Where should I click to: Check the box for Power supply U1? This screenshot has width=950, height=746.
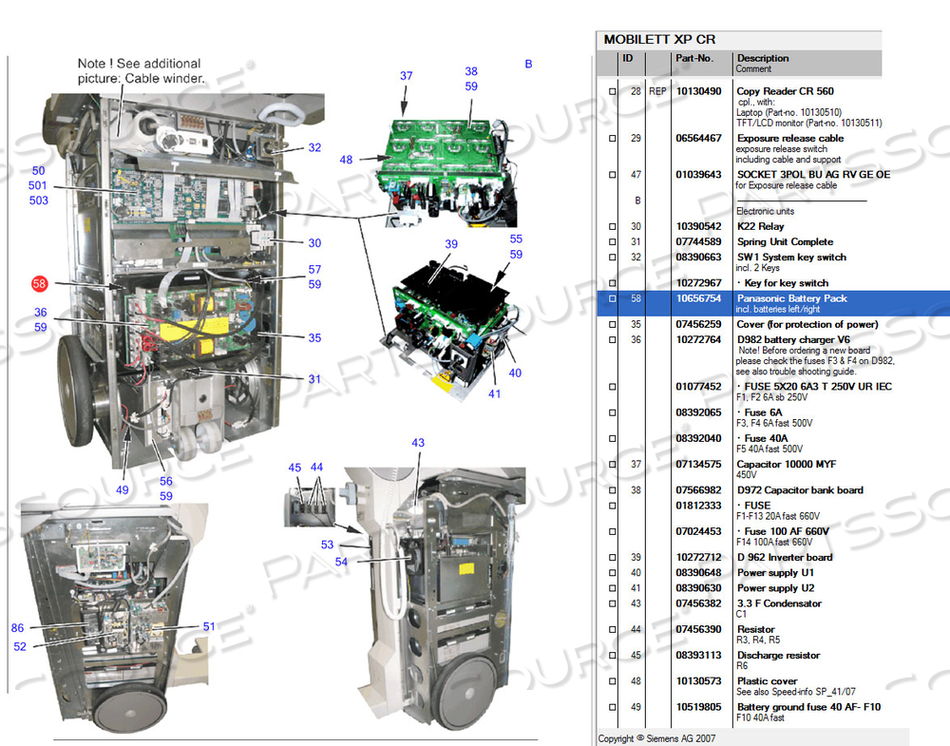point(613,573)
